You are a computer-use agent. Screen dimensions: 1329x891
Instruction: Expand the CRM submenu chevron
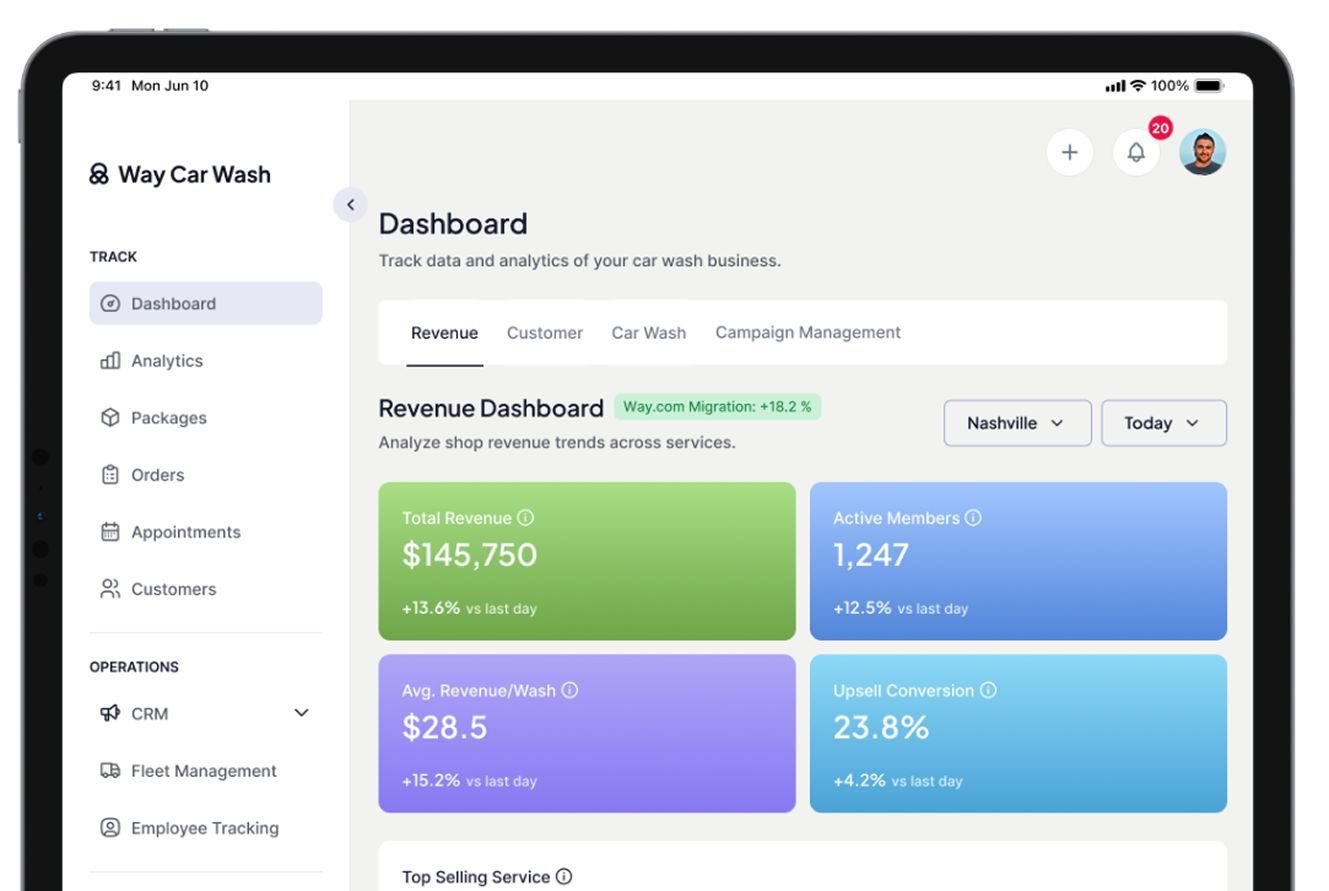pos(301,713)
